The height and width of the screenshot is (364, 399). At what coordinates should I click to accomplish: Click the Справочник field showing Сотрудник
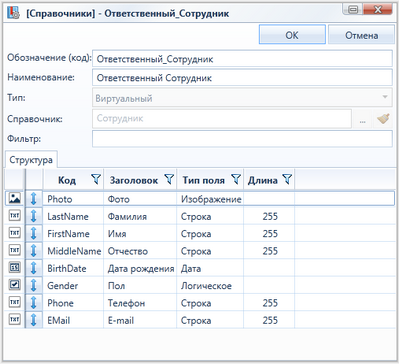click(x=222, y=118)
